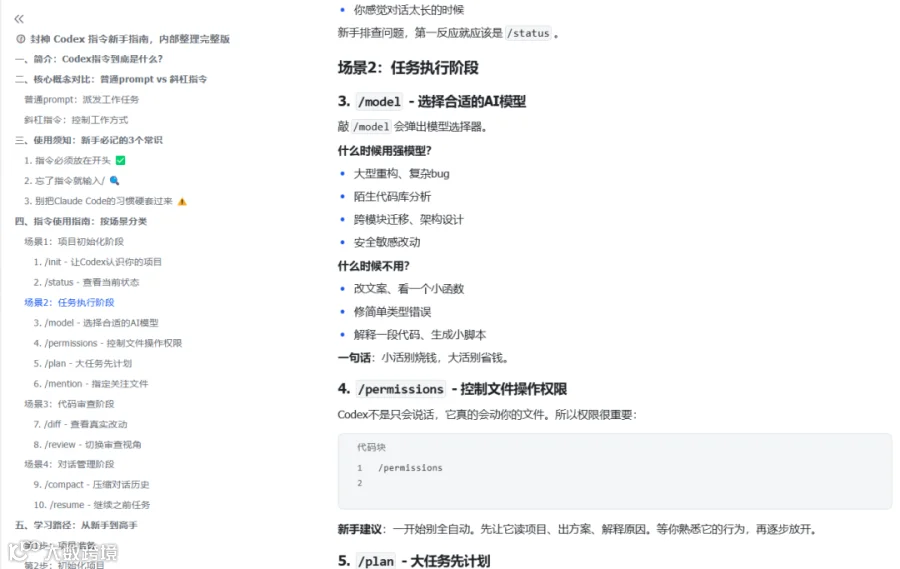Select '普通prompt：派发工作任务' outline item

click(x=82, y=99)
